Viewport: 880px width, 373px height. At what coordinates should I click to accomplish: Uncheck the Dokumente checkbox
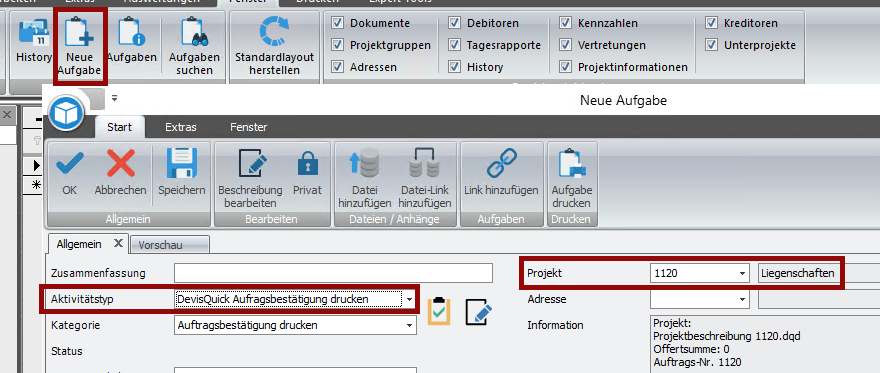(x=337, y=23)
